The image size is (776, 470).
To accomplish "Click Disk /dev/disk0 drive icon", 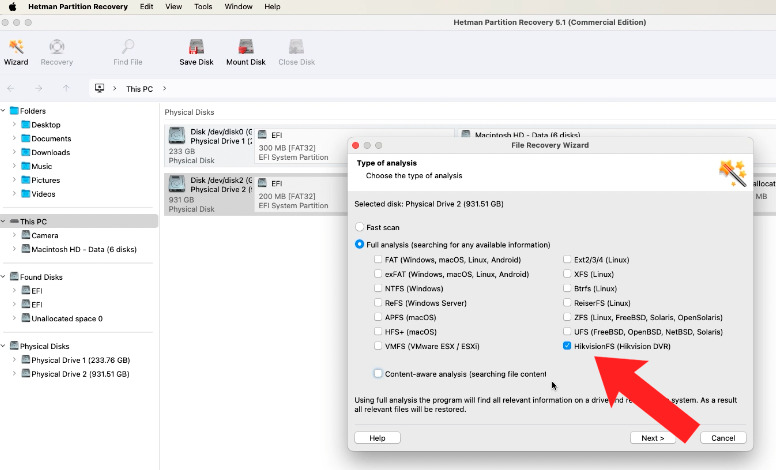I will click(x=177, y=135).
